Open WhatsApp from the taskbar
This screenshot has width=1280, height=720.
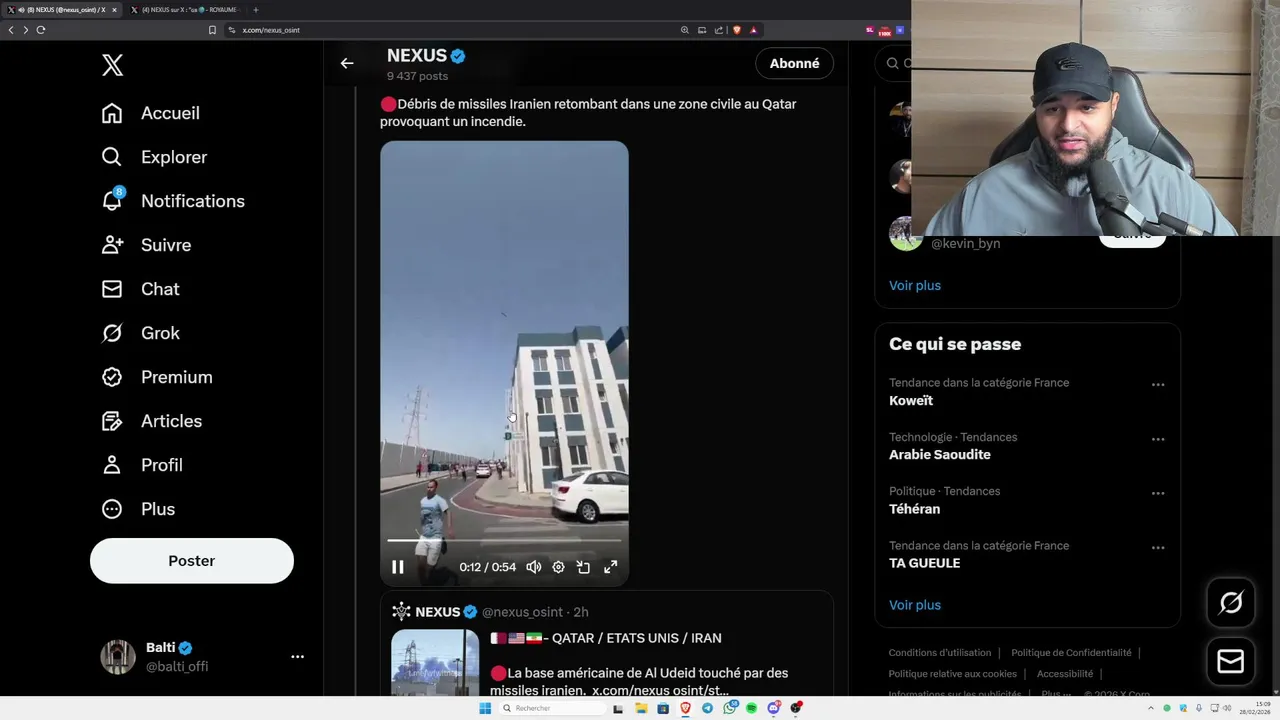pos(730,708)
